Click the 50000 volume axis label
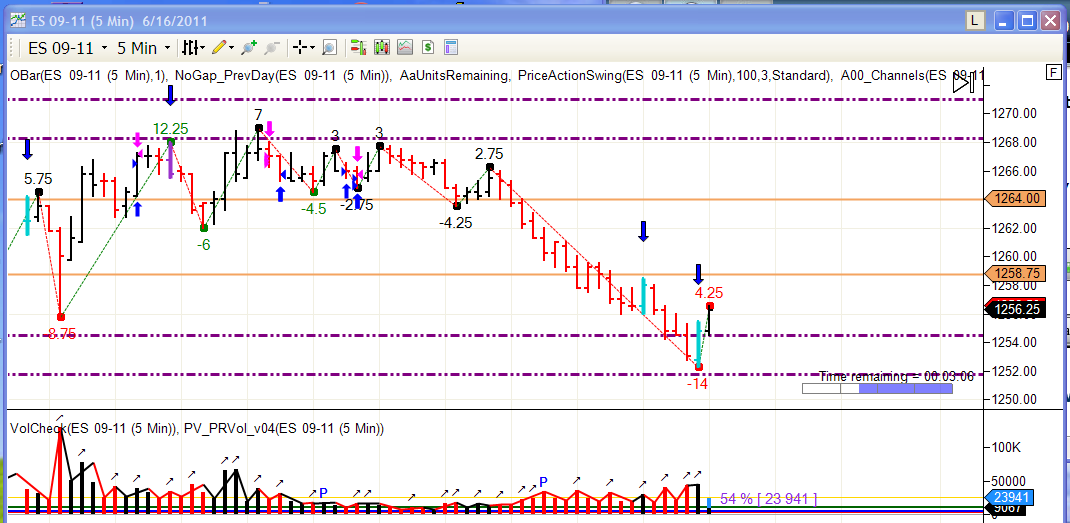 click(x=1011, y=481)
